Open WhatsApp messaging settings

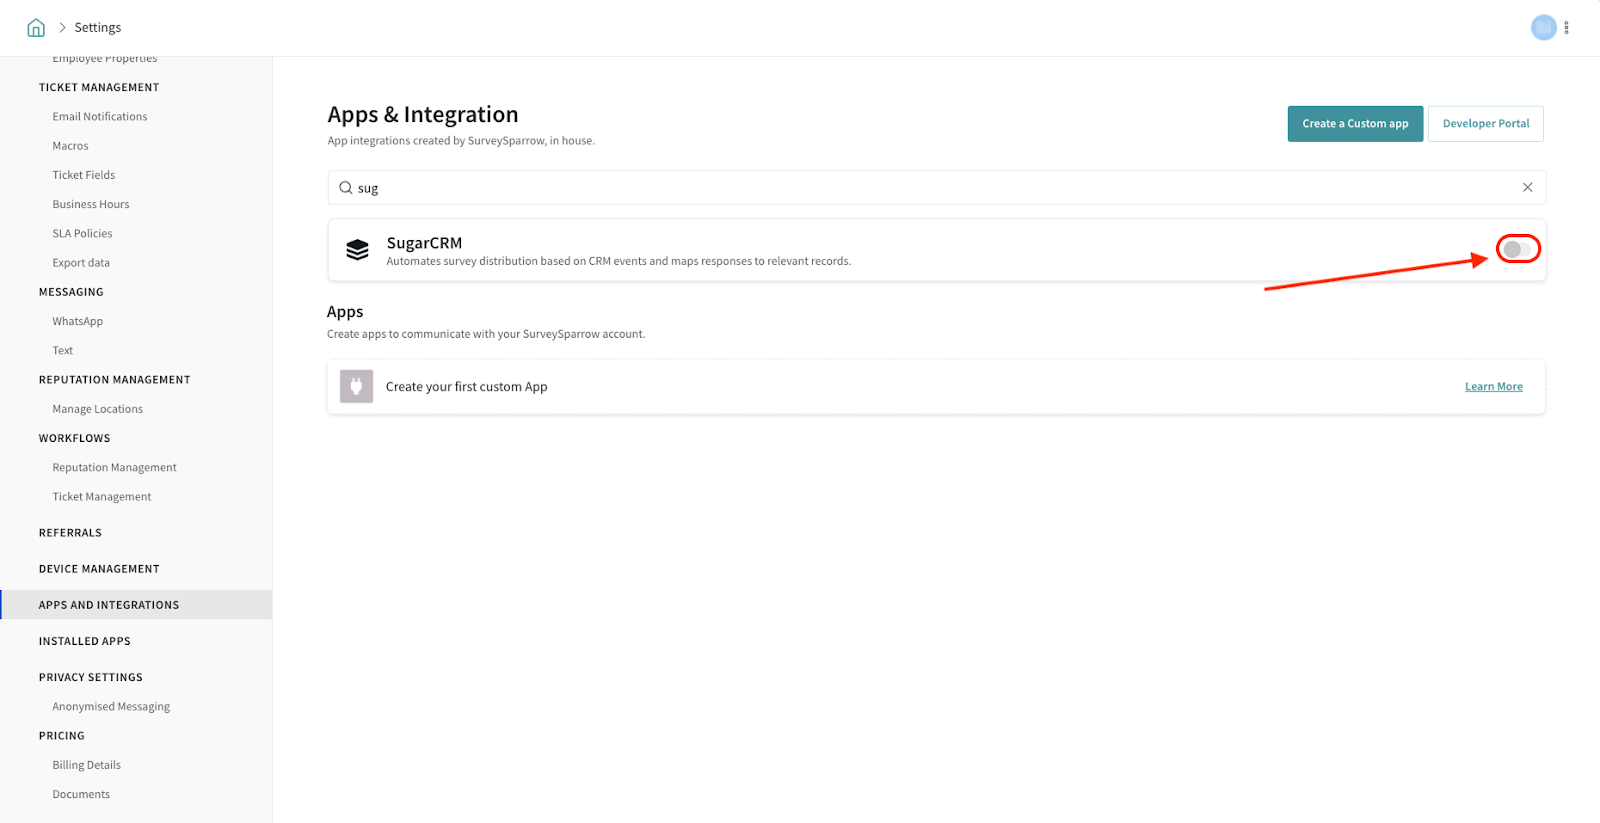78,321
